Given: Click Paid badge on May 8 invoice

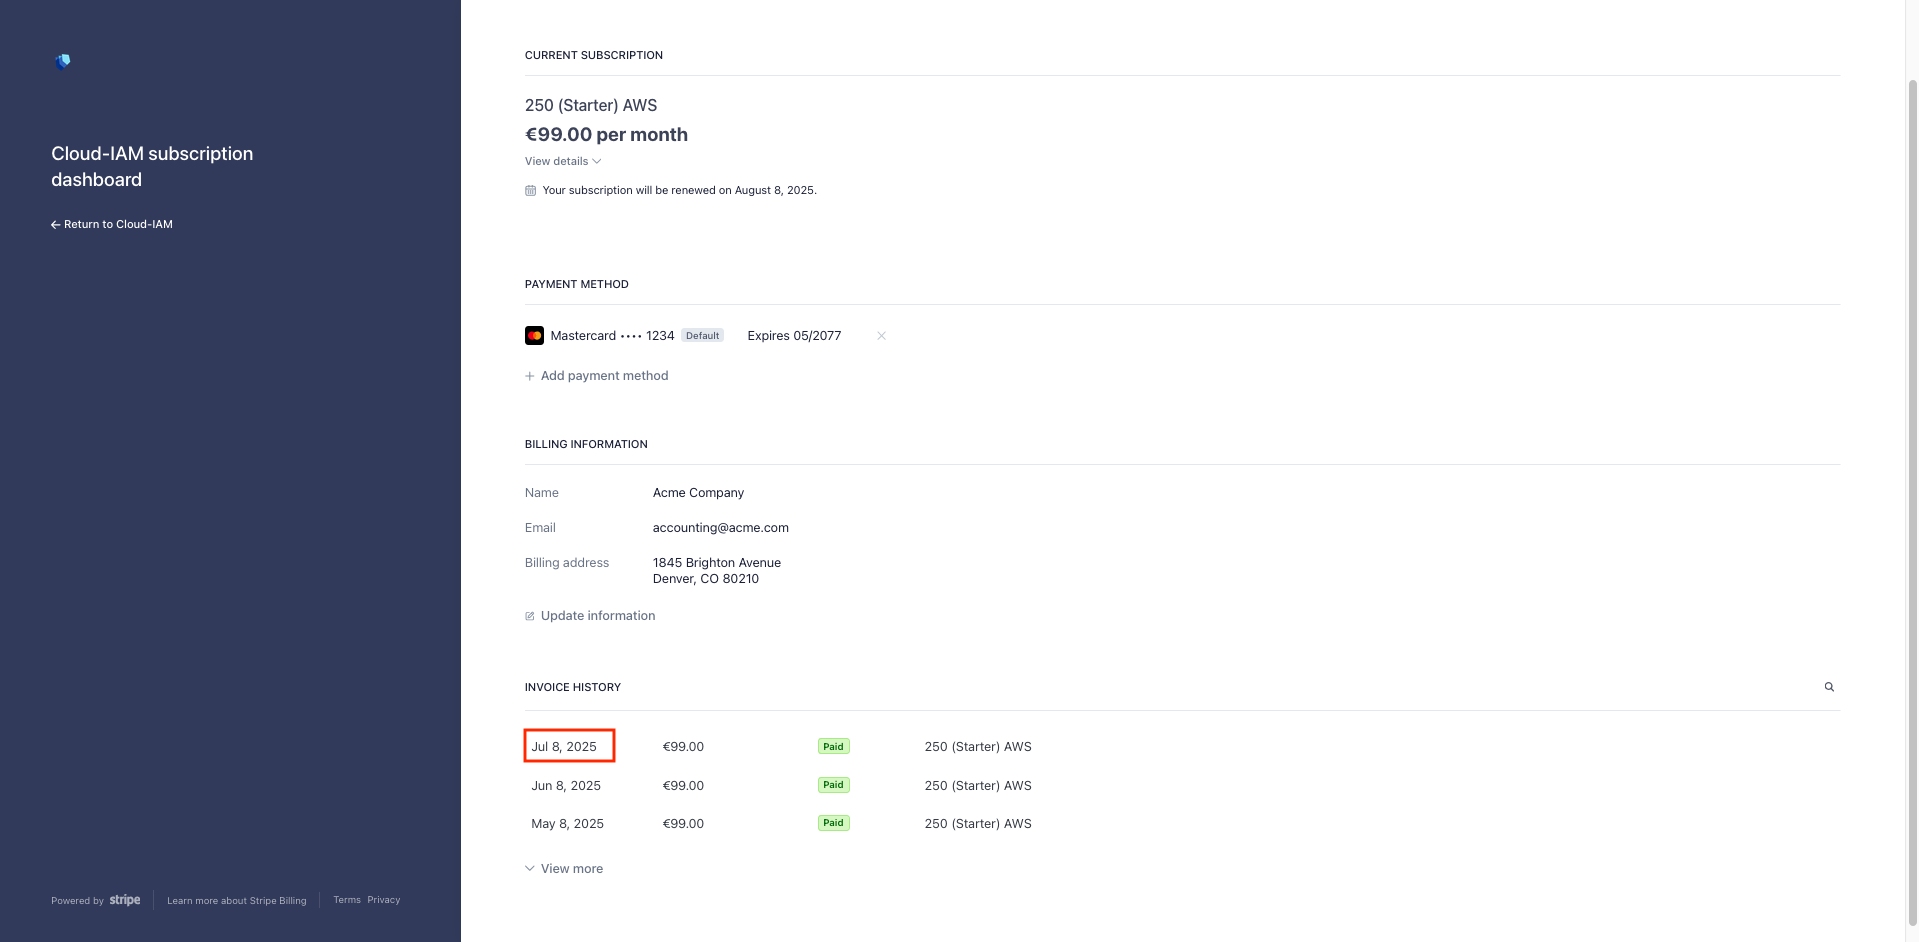Looking at the screenshot, I should click(833, 823).
